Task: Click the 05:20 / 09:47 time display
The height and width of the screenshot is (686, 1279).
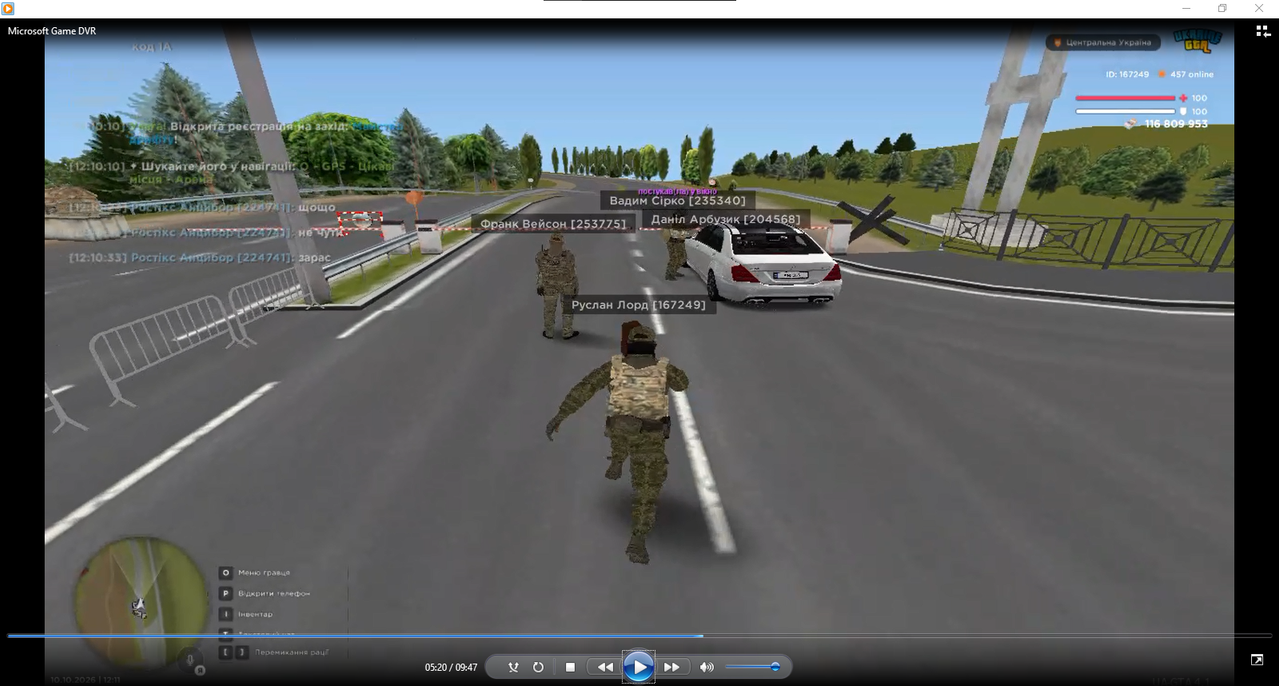Action: (451, 667)
